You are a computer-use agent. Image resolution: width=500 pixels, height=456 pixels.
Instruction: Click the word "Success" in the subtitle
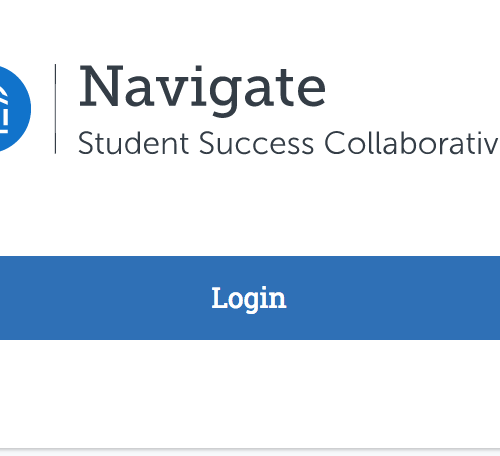(x=256, y=143)
